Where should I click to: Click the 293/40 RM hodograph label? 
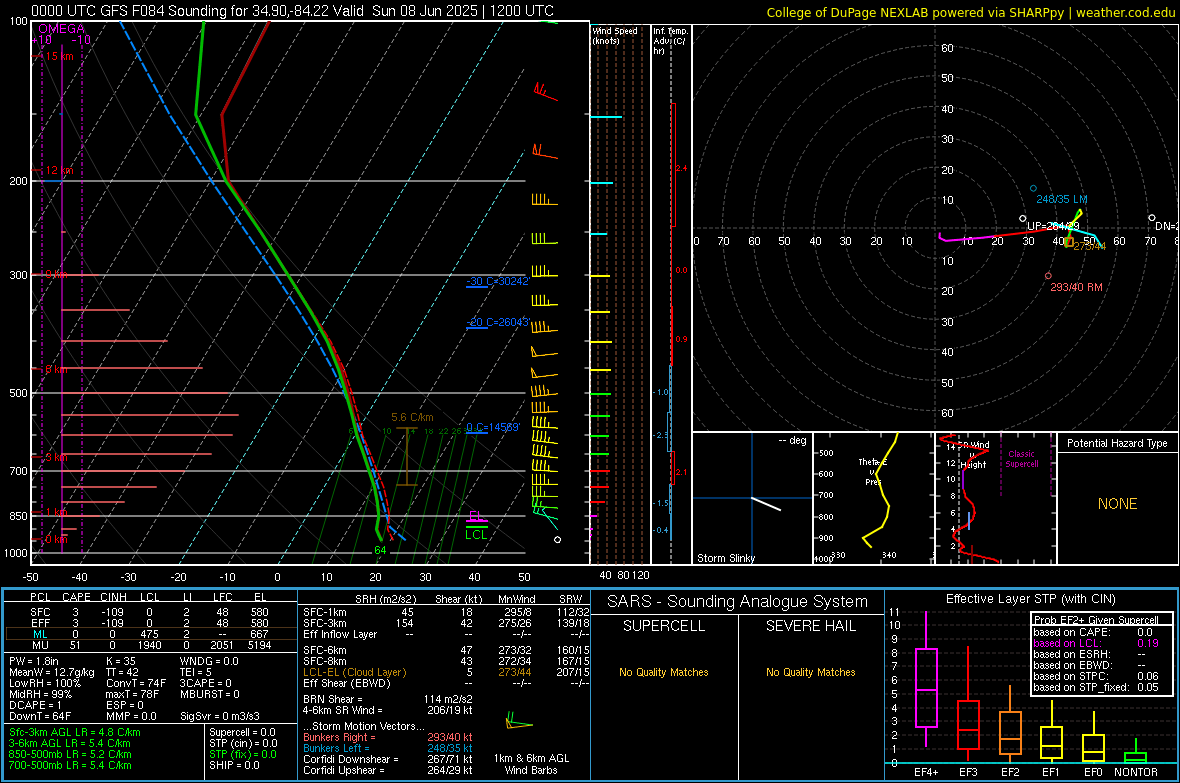click(1076, 287)
